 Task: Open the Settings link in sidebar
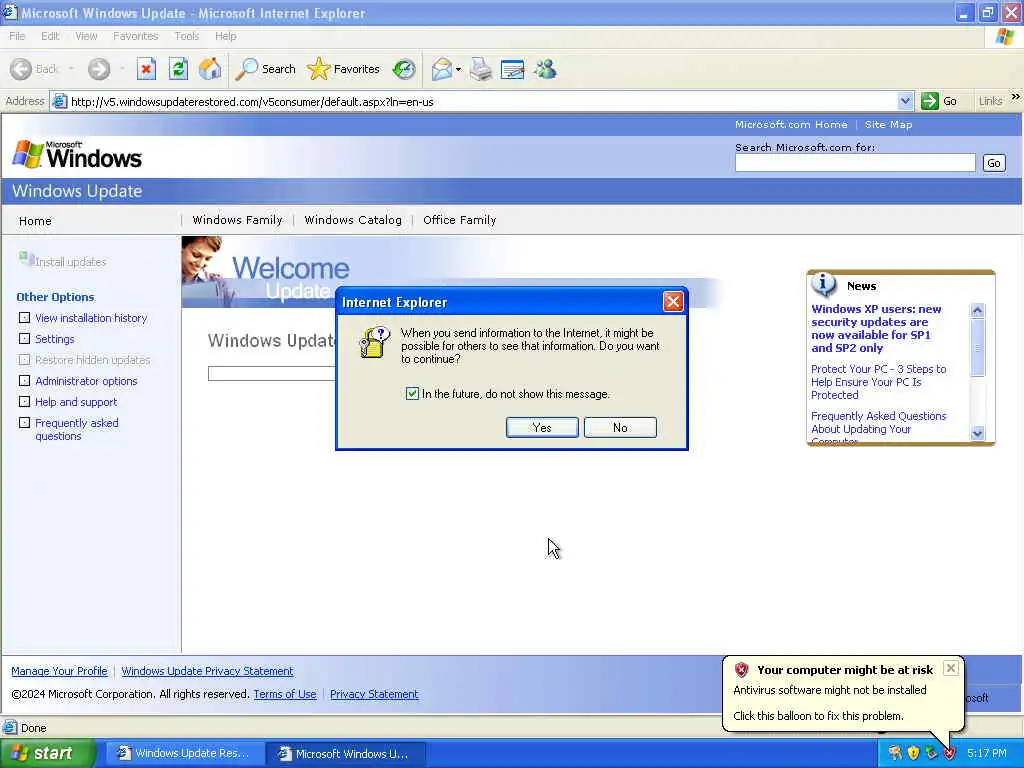click(55, 339)
